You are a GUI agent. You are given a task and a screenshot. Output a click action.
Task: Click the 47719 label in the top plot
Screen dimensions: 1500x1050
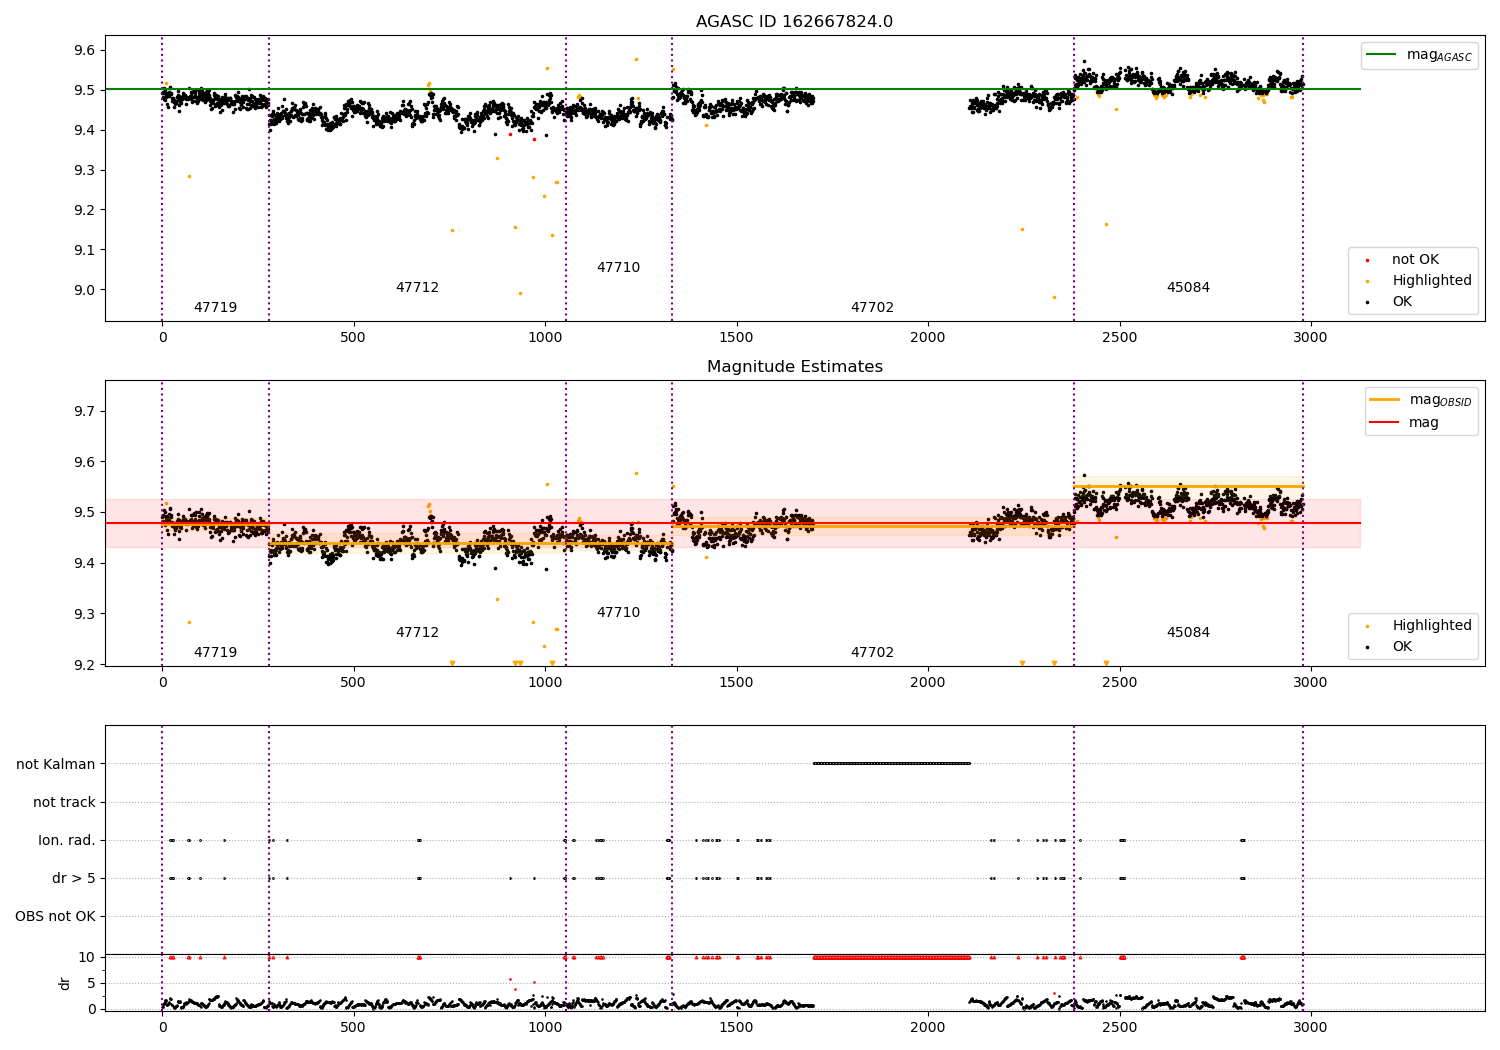[x=215, y=308]
